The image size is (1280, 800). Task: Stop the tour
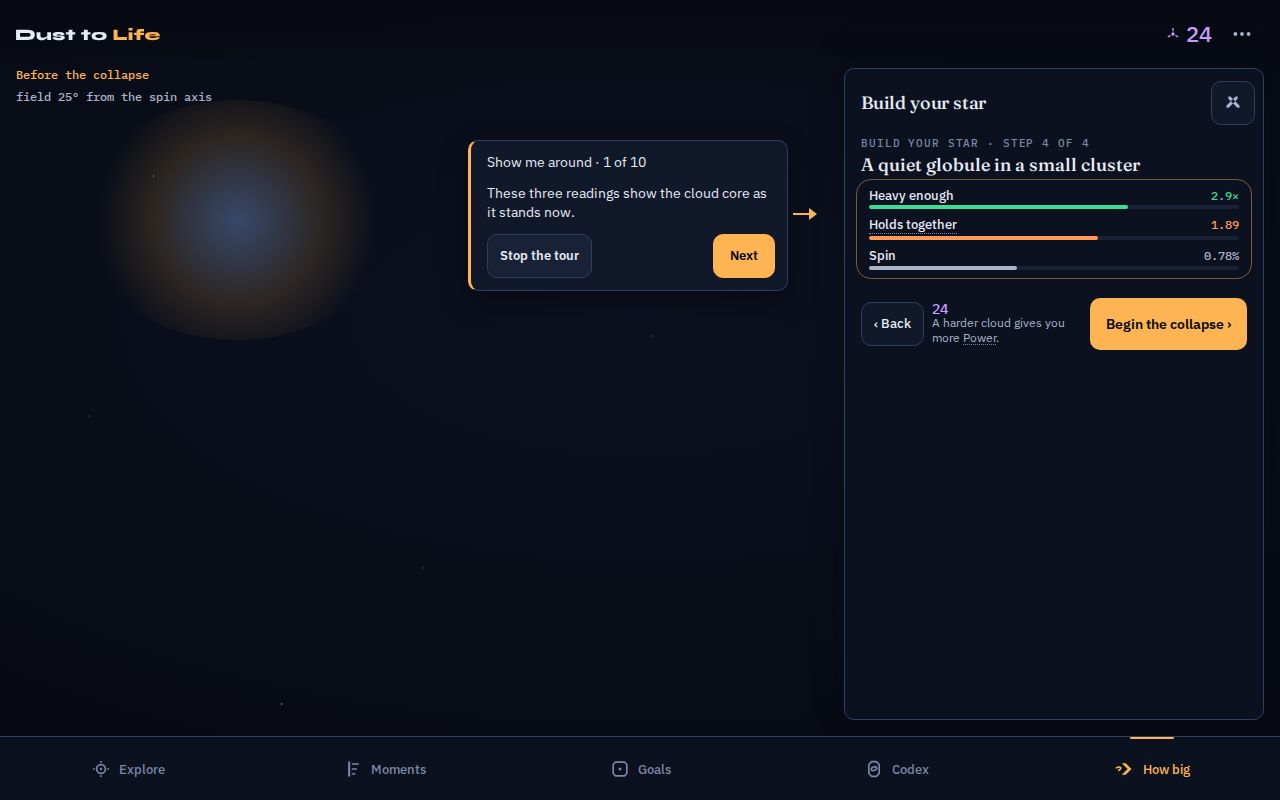tap(539, 256)
